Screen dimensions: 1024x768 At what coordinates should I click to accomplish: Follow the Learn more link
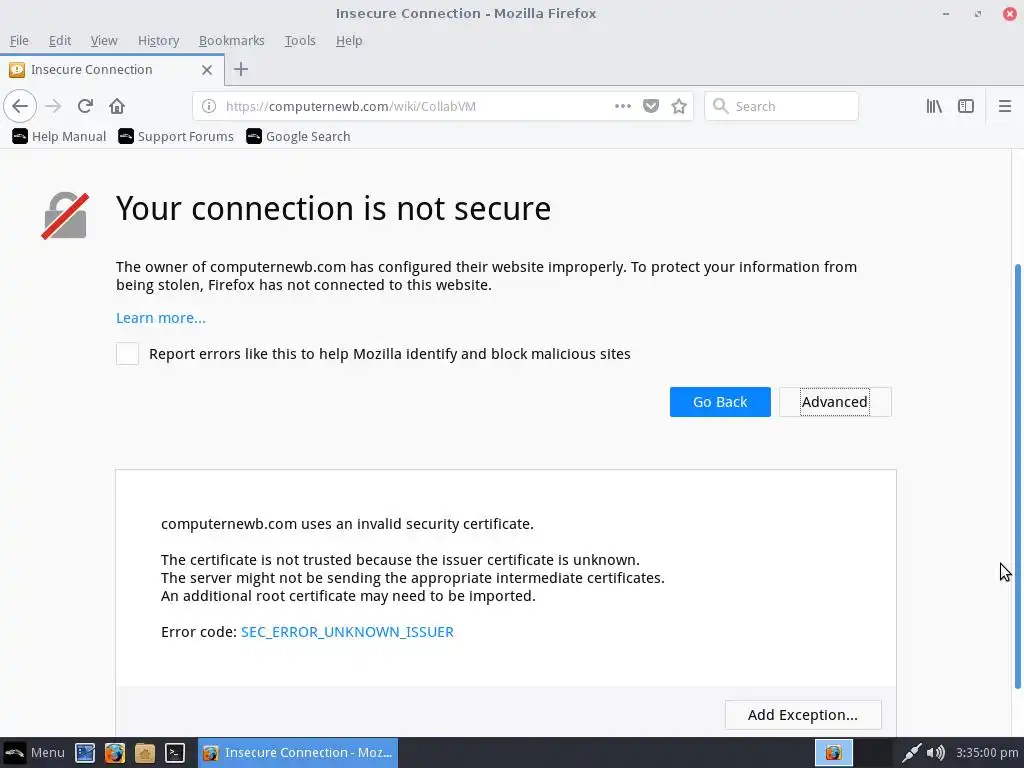pos(161,318)
